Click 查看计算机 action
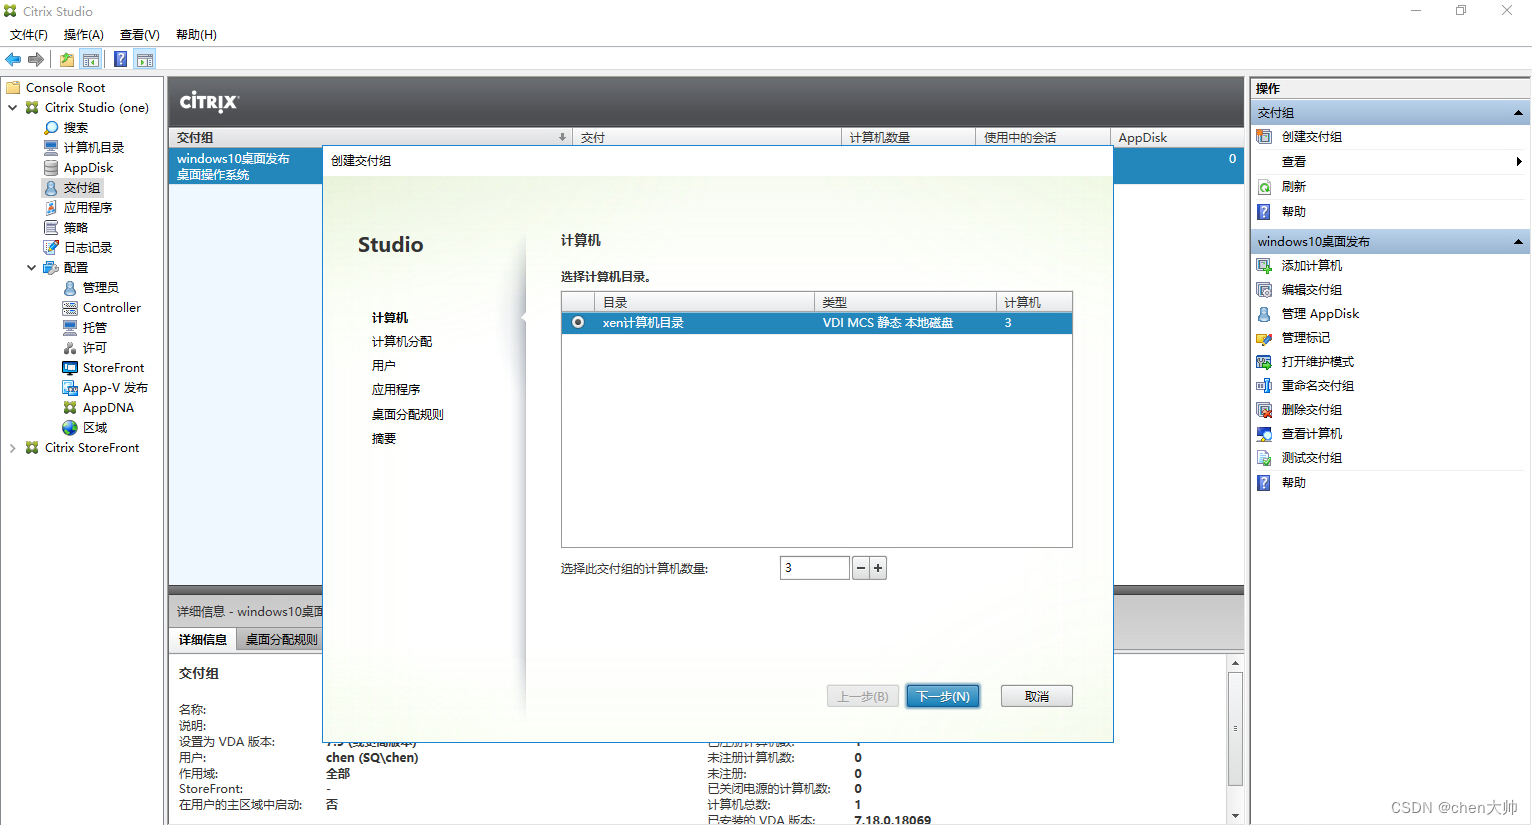The width and height of the screenshot is (1532, 825). 1311,434
